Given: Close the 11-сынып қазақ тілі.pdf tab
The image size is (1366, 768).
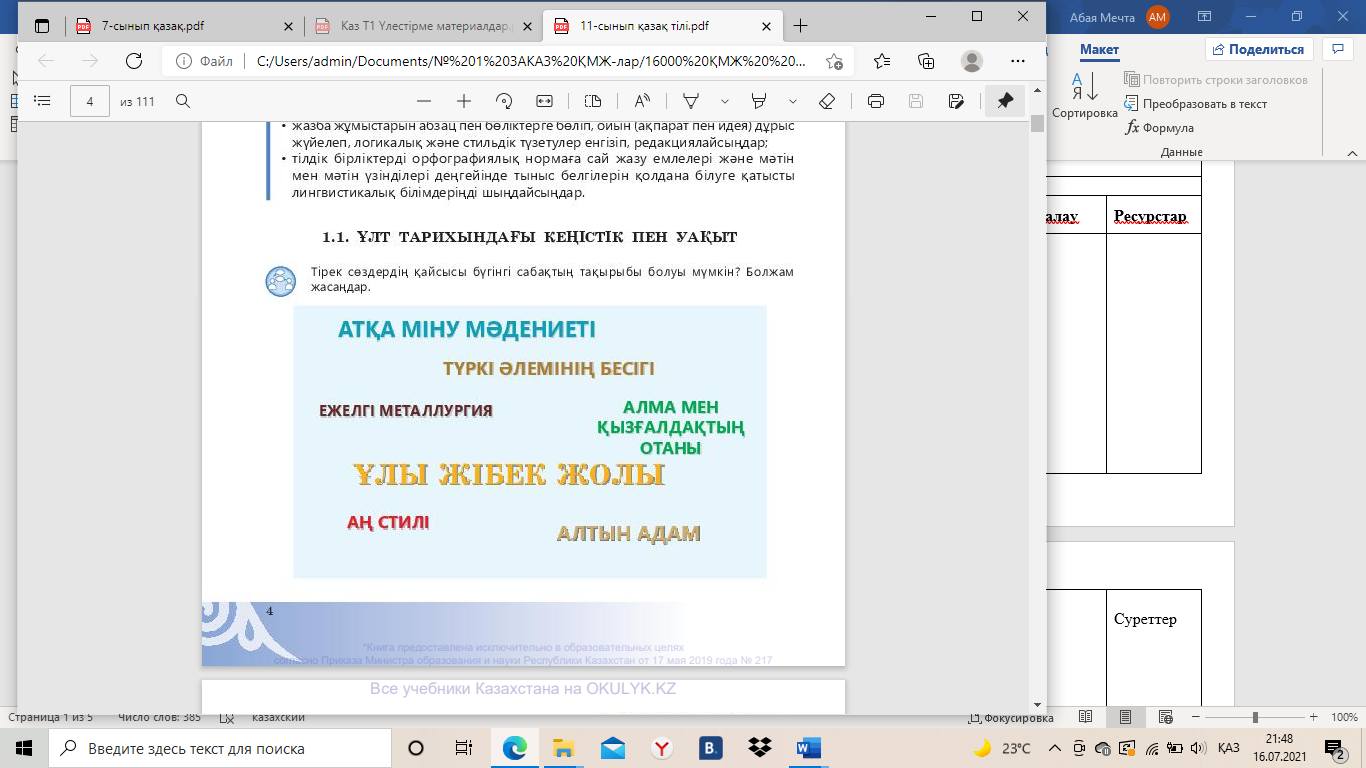Looking at the screenshot, I should tap(764, 26).
